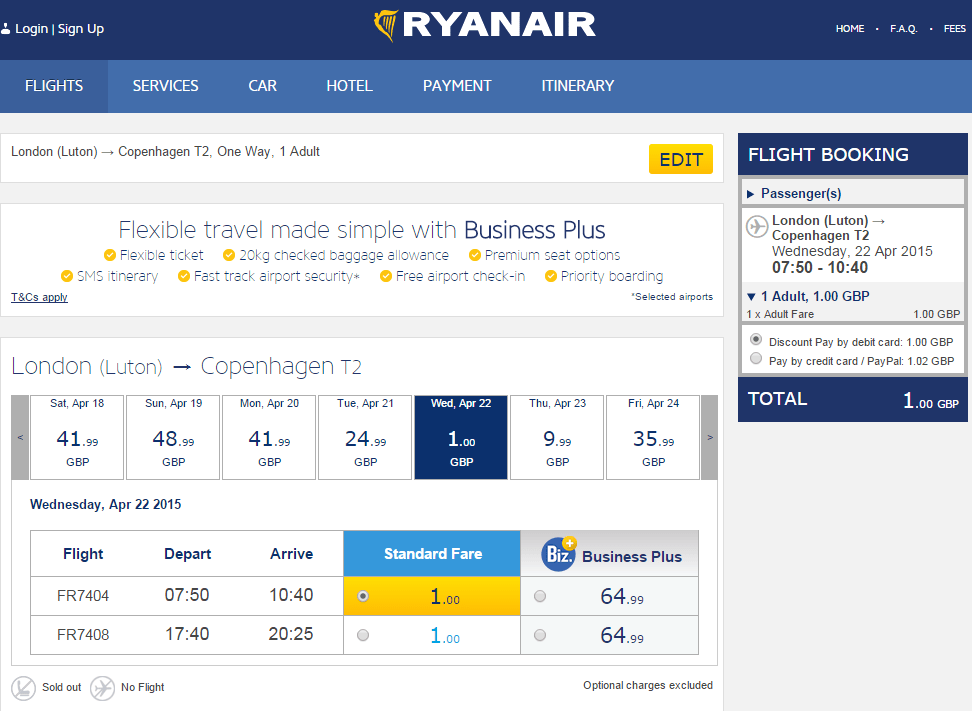Viewport: 972px width, 711px height.
Task: Show later dates with right arrow
Action: click(710, 438)
